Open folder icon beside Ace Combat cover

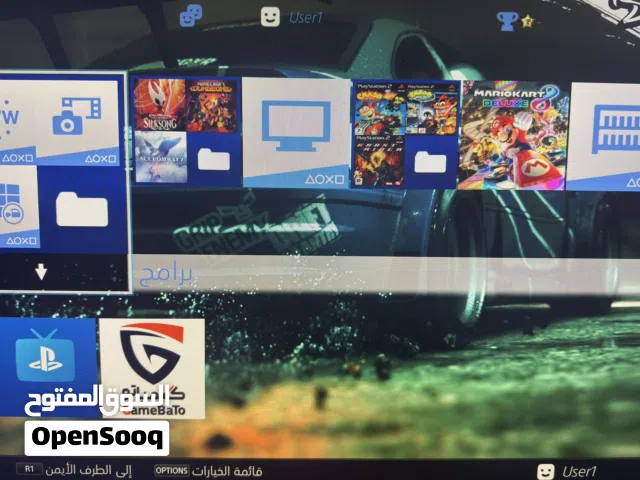(213, 159)
